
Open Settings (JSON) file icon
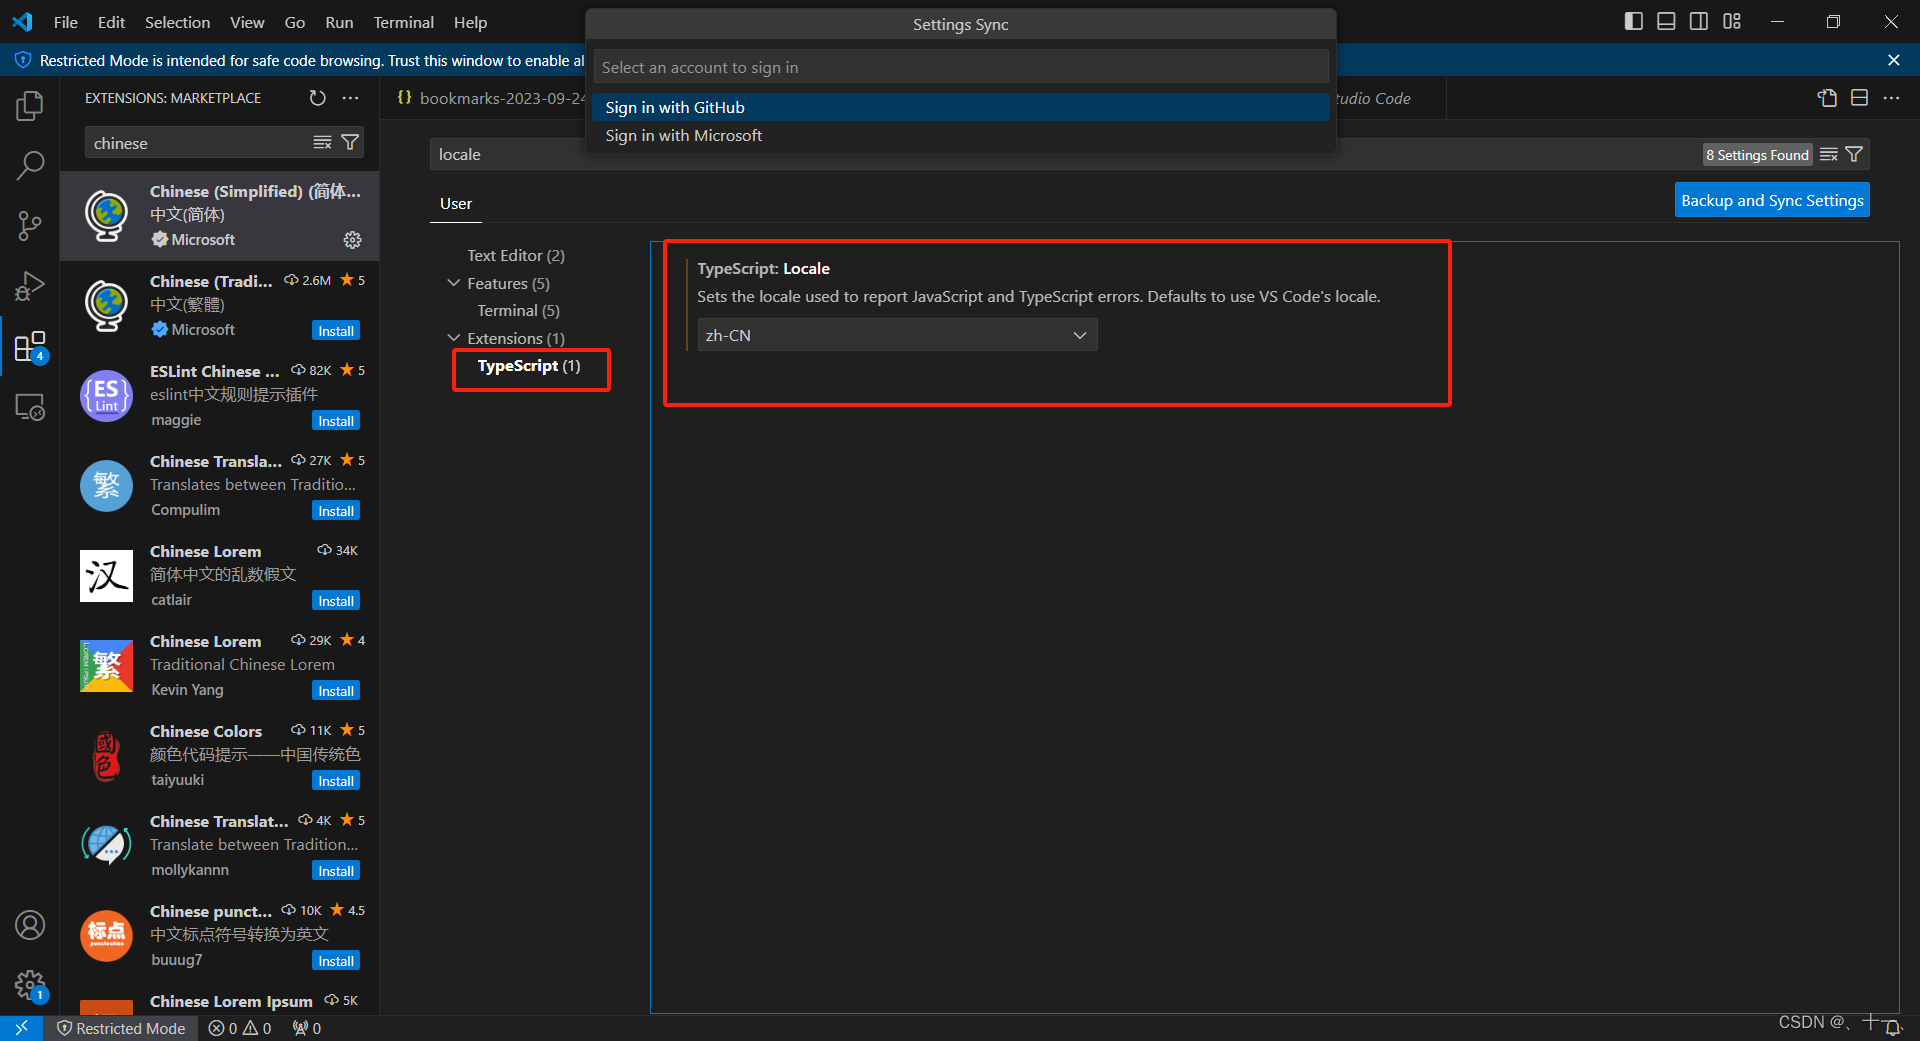pos(1827,98)
